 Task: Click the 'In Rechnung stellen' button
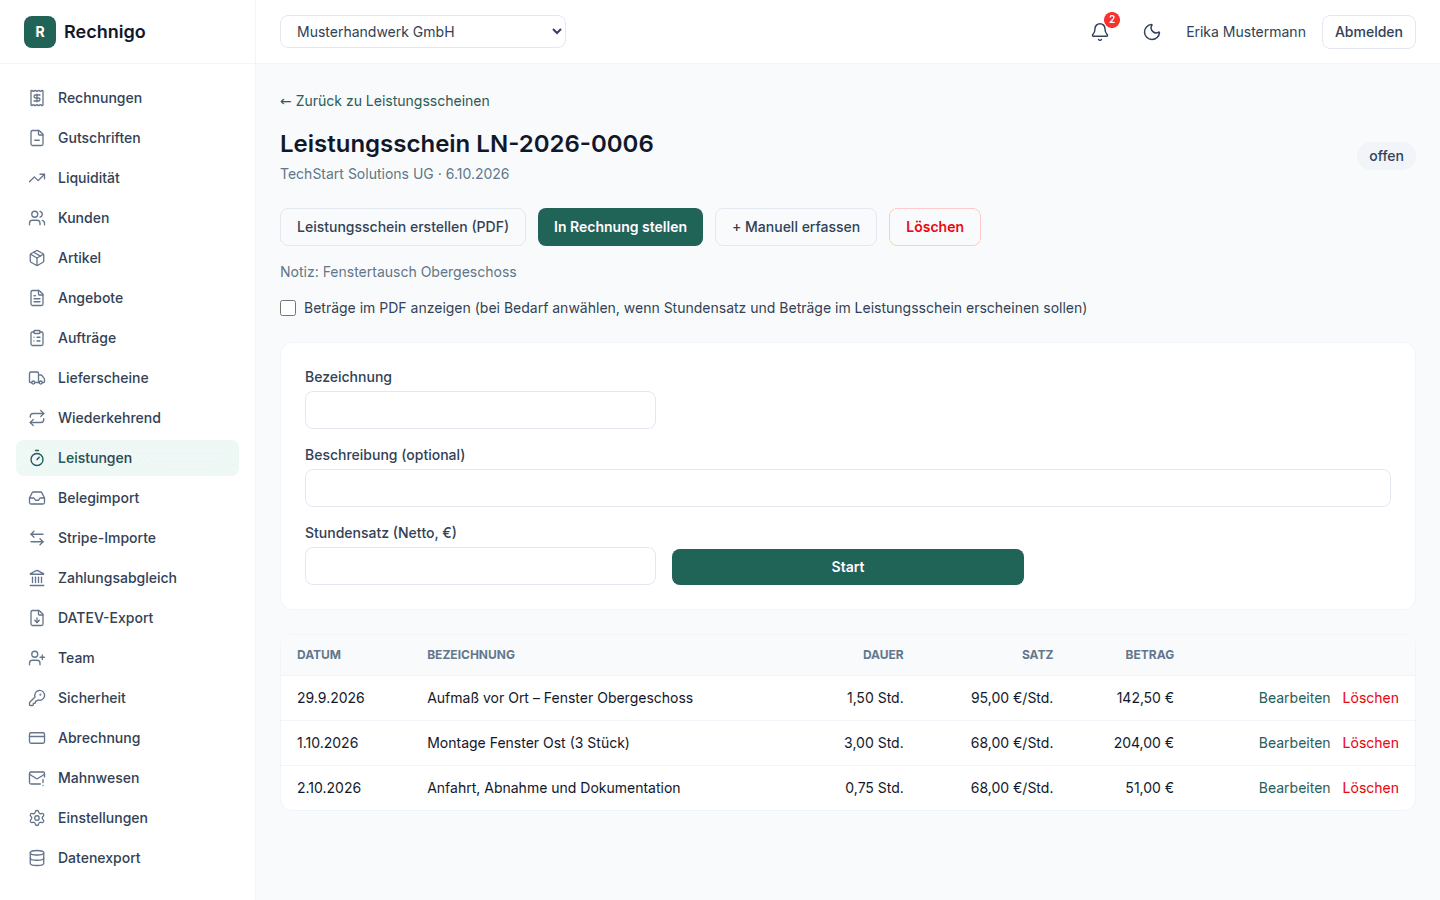click(620, 227)
